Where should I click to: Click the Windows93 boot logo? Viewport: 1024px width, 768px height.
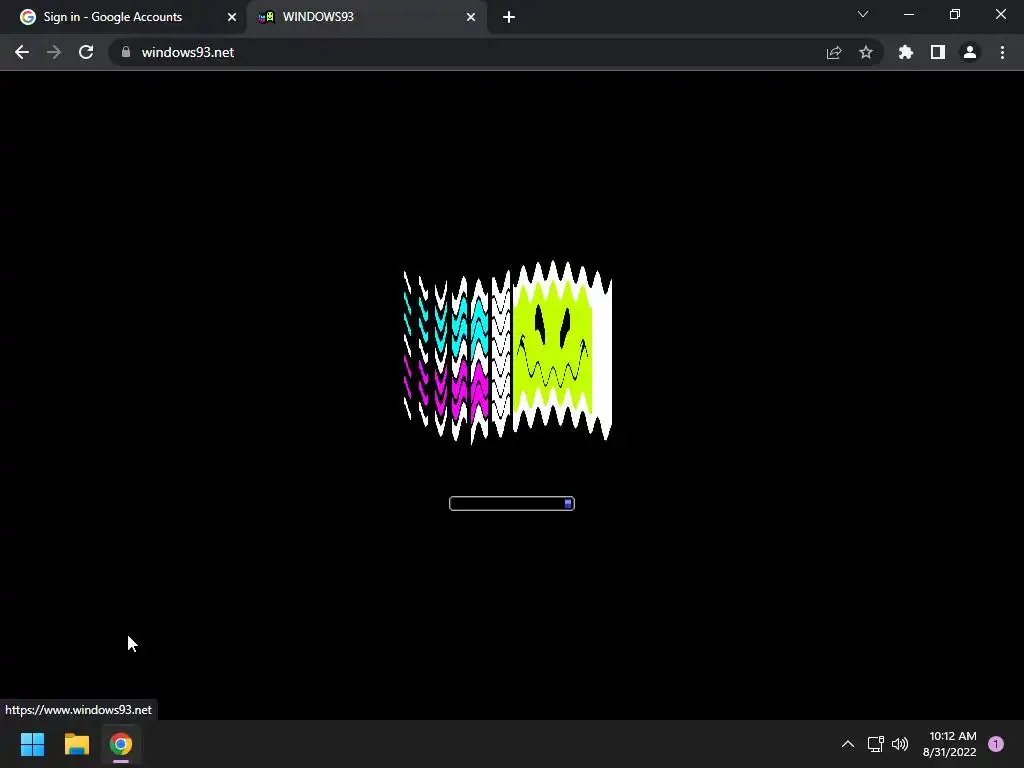508,353
